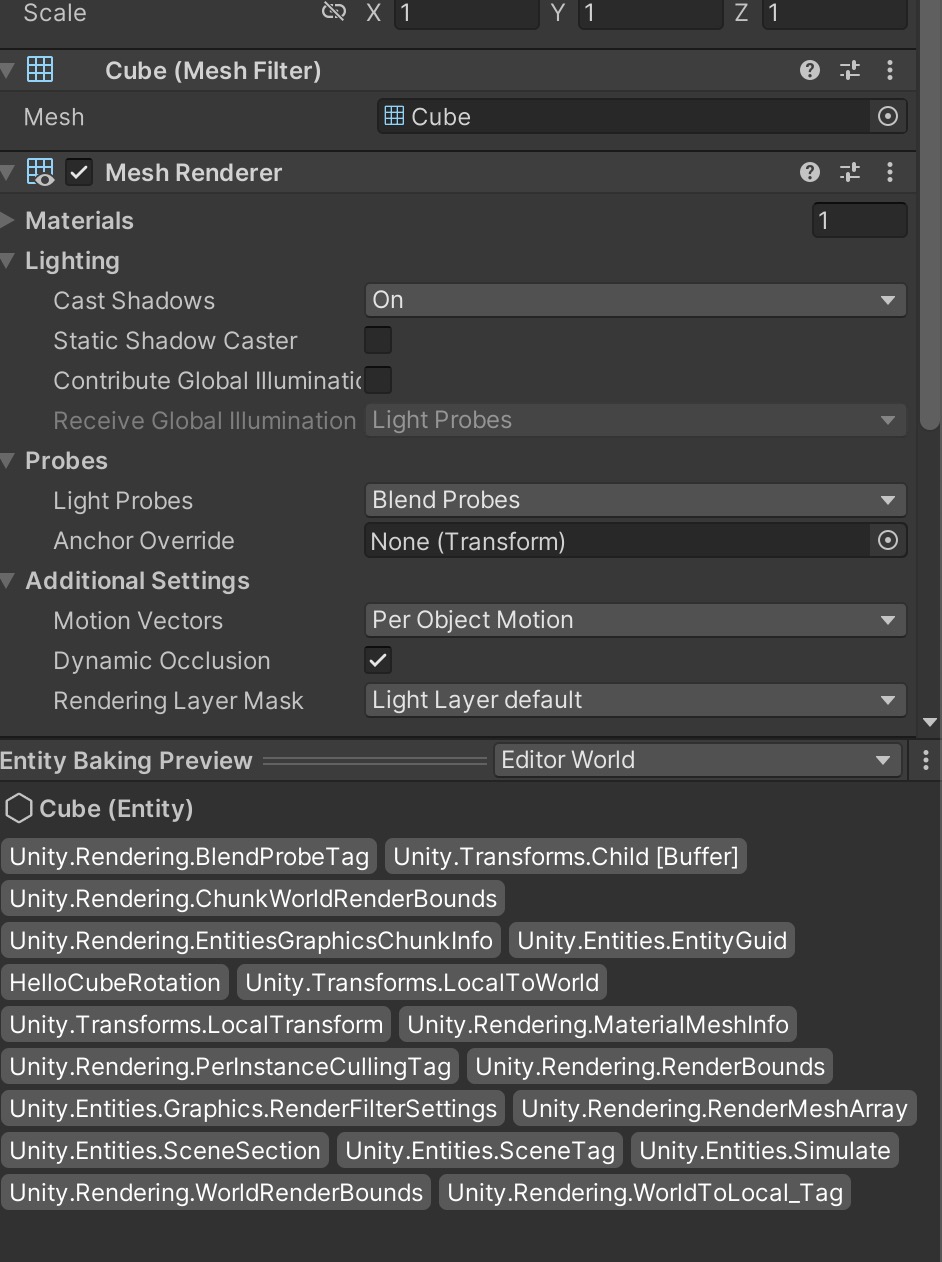This screenshot has height=1262, width=942.
Task: Select the HelloCubeRotation component tag
Action: tap(114, 981)
